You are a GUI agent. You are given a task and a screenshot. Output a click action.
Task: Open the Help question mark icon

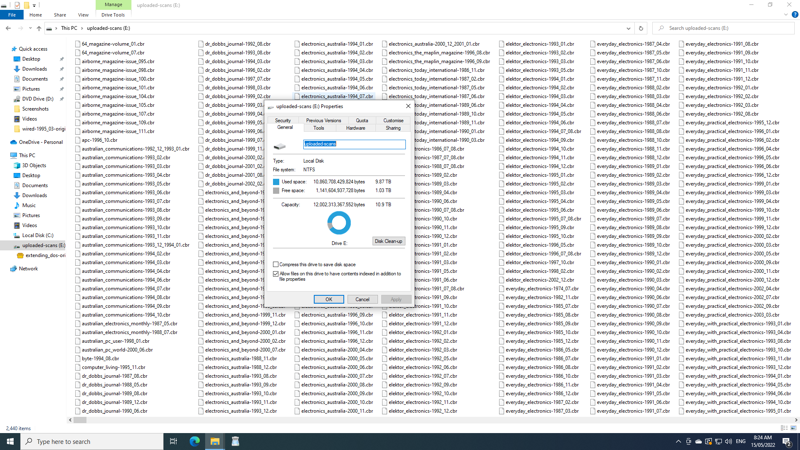pos(795,15)
